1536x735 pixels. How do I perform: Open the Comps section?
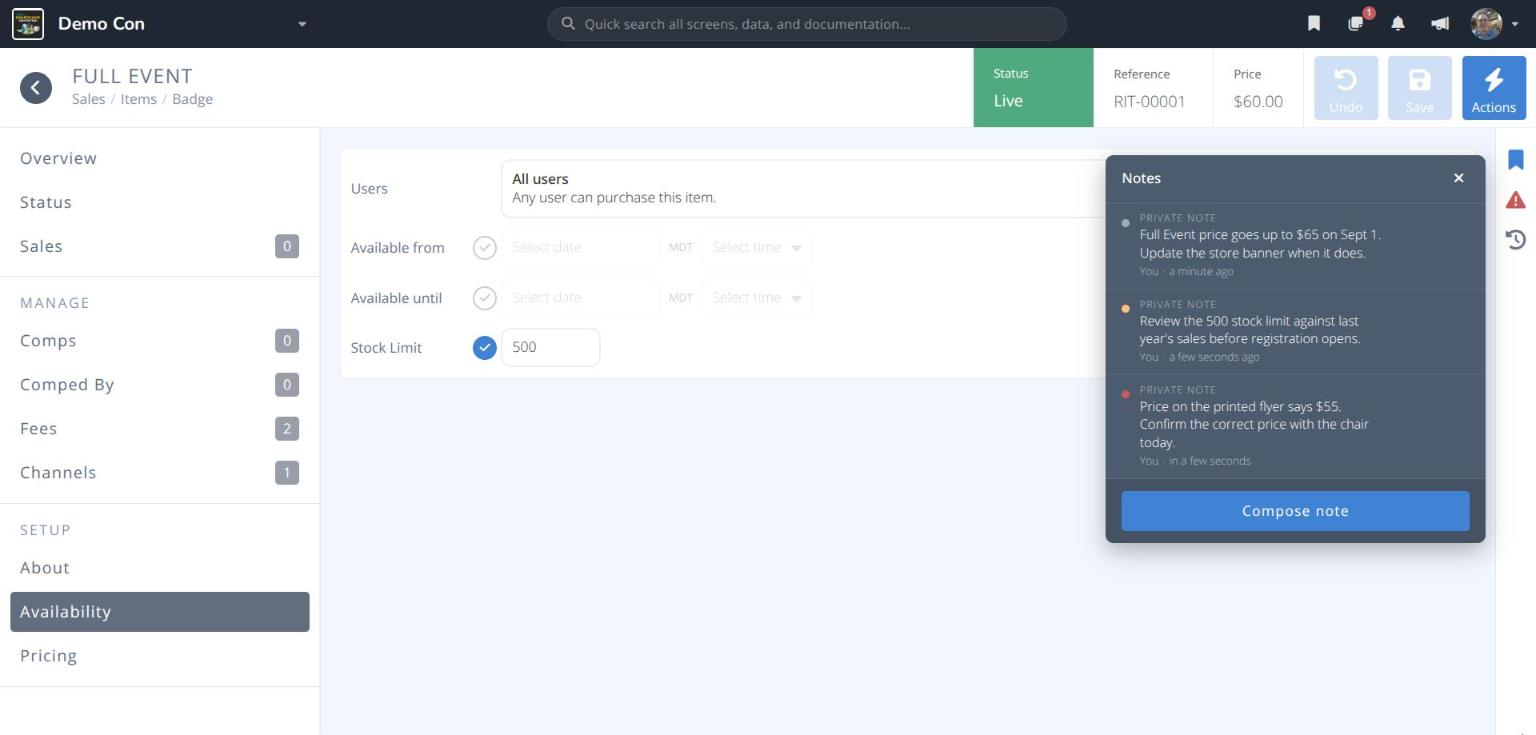pyautogui.click(x=160, y=341)
